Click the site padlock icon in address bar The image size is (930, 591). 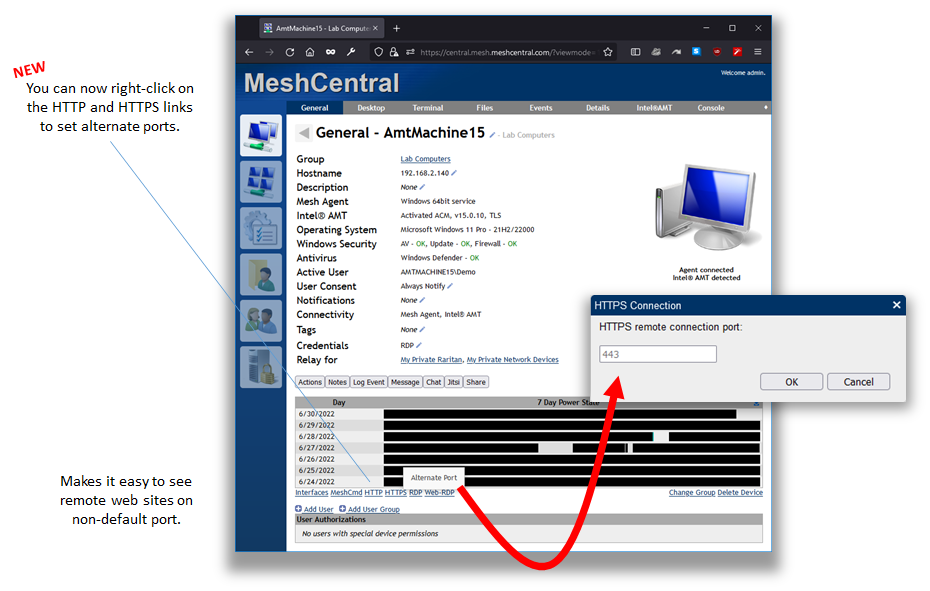click(394, 52)
